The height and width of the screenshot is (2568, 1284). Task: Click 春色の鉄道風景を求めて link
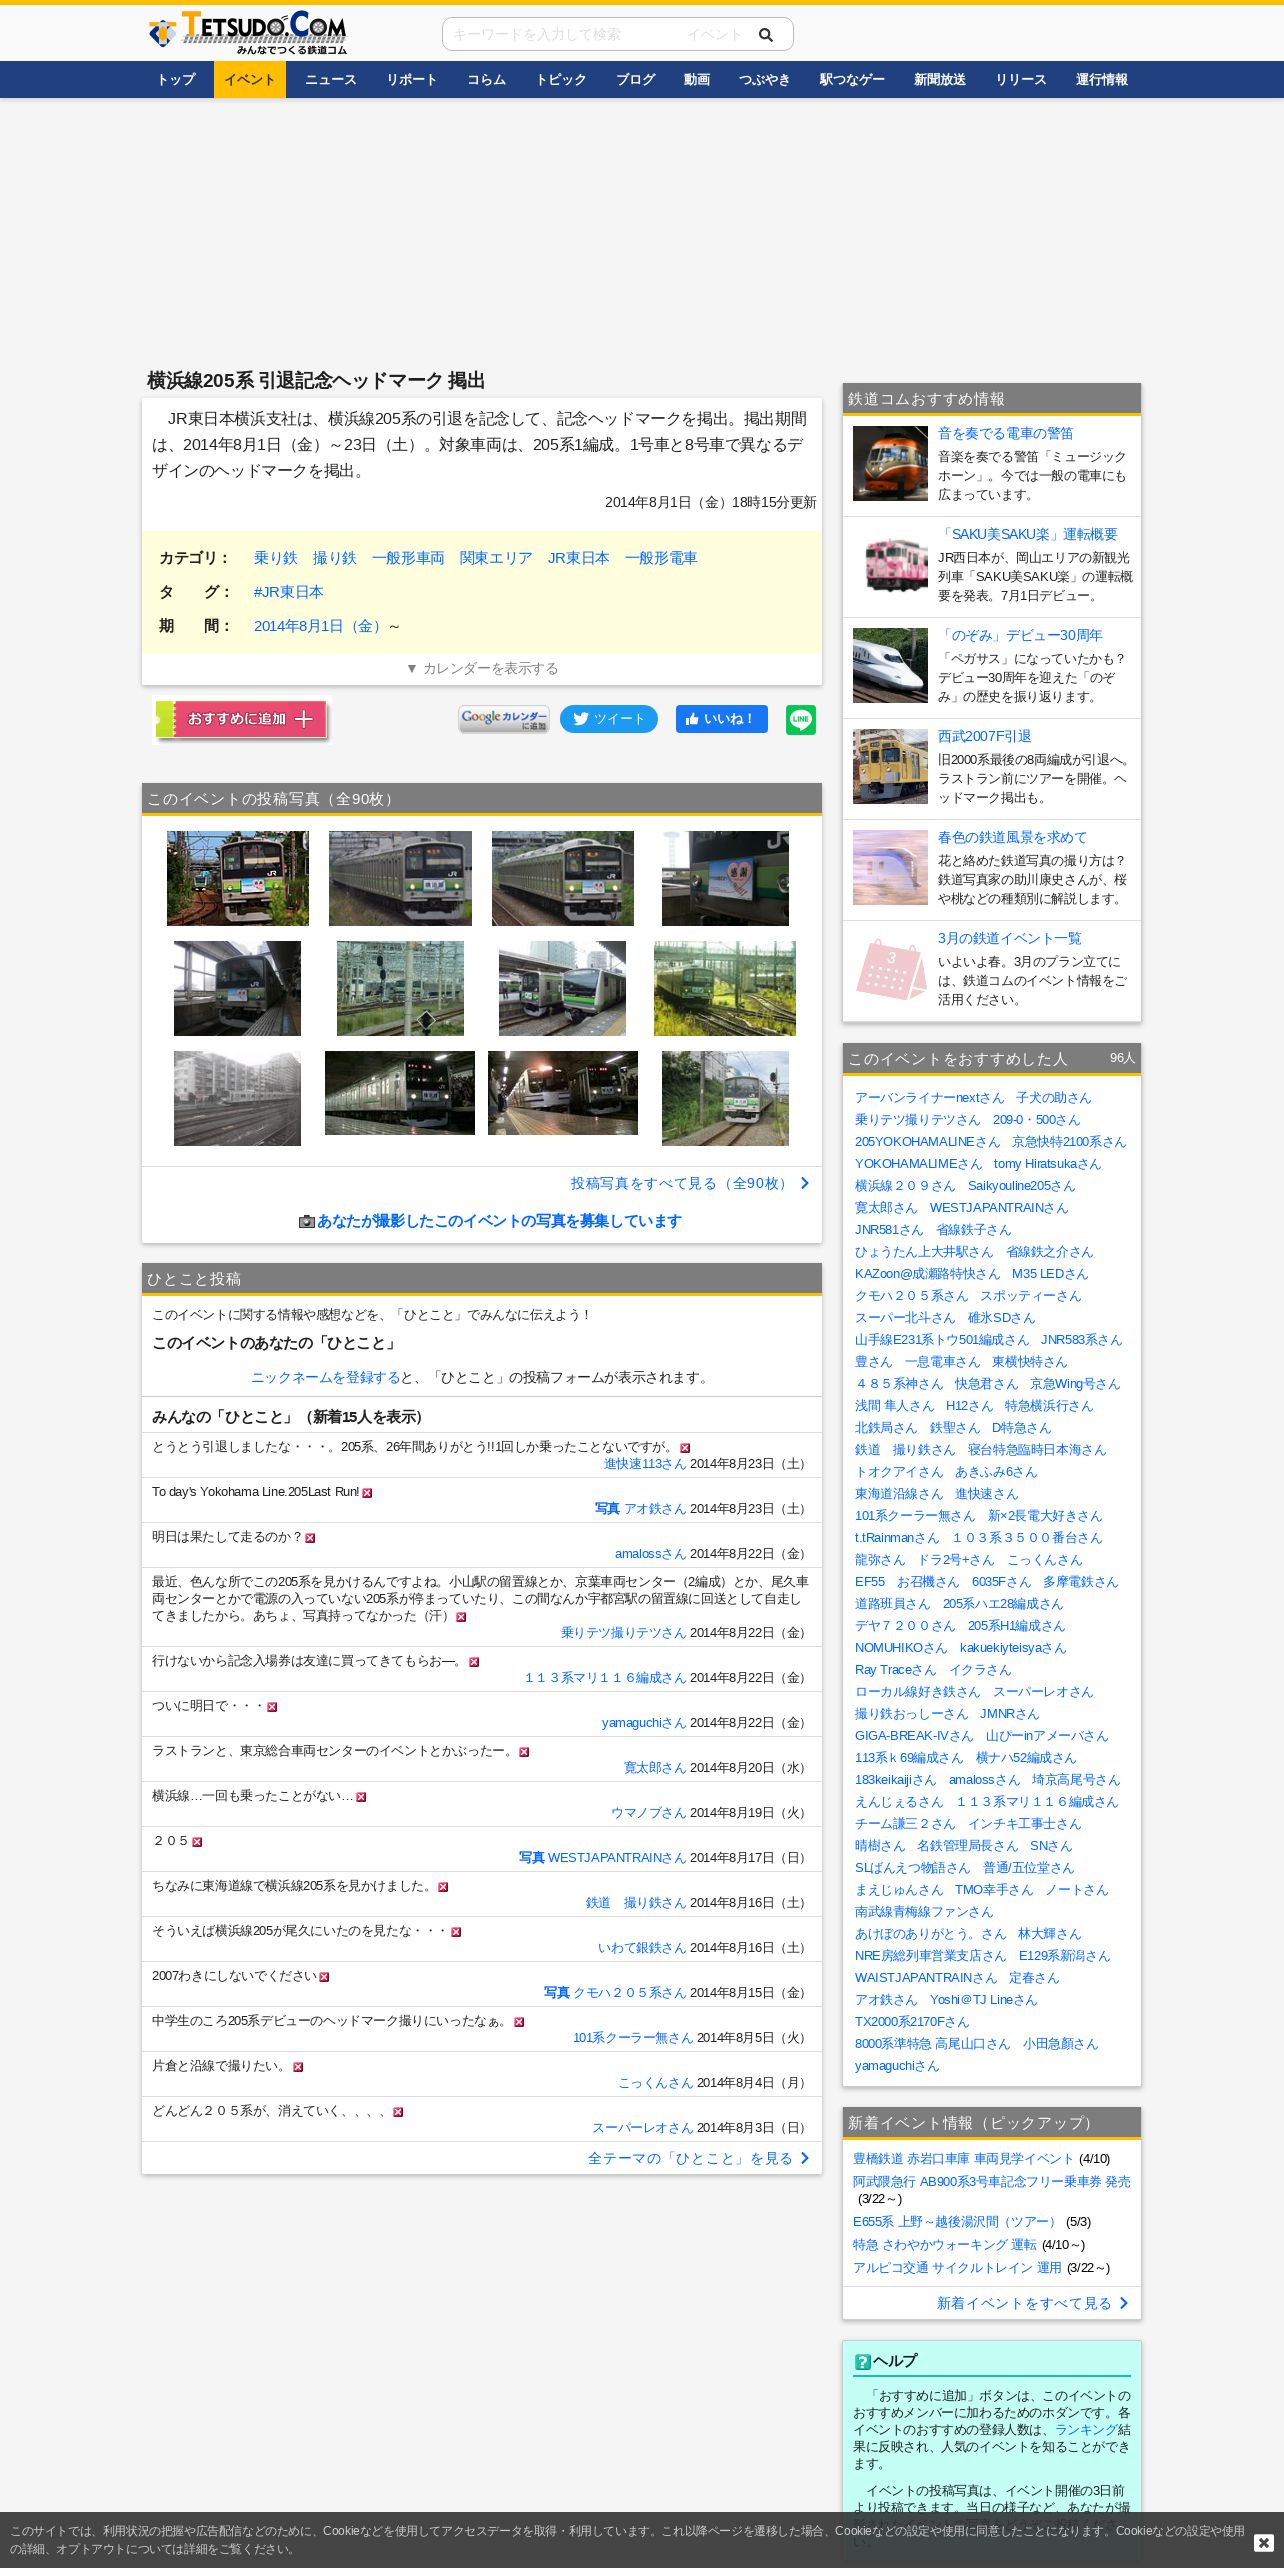tap(1012, 837)
